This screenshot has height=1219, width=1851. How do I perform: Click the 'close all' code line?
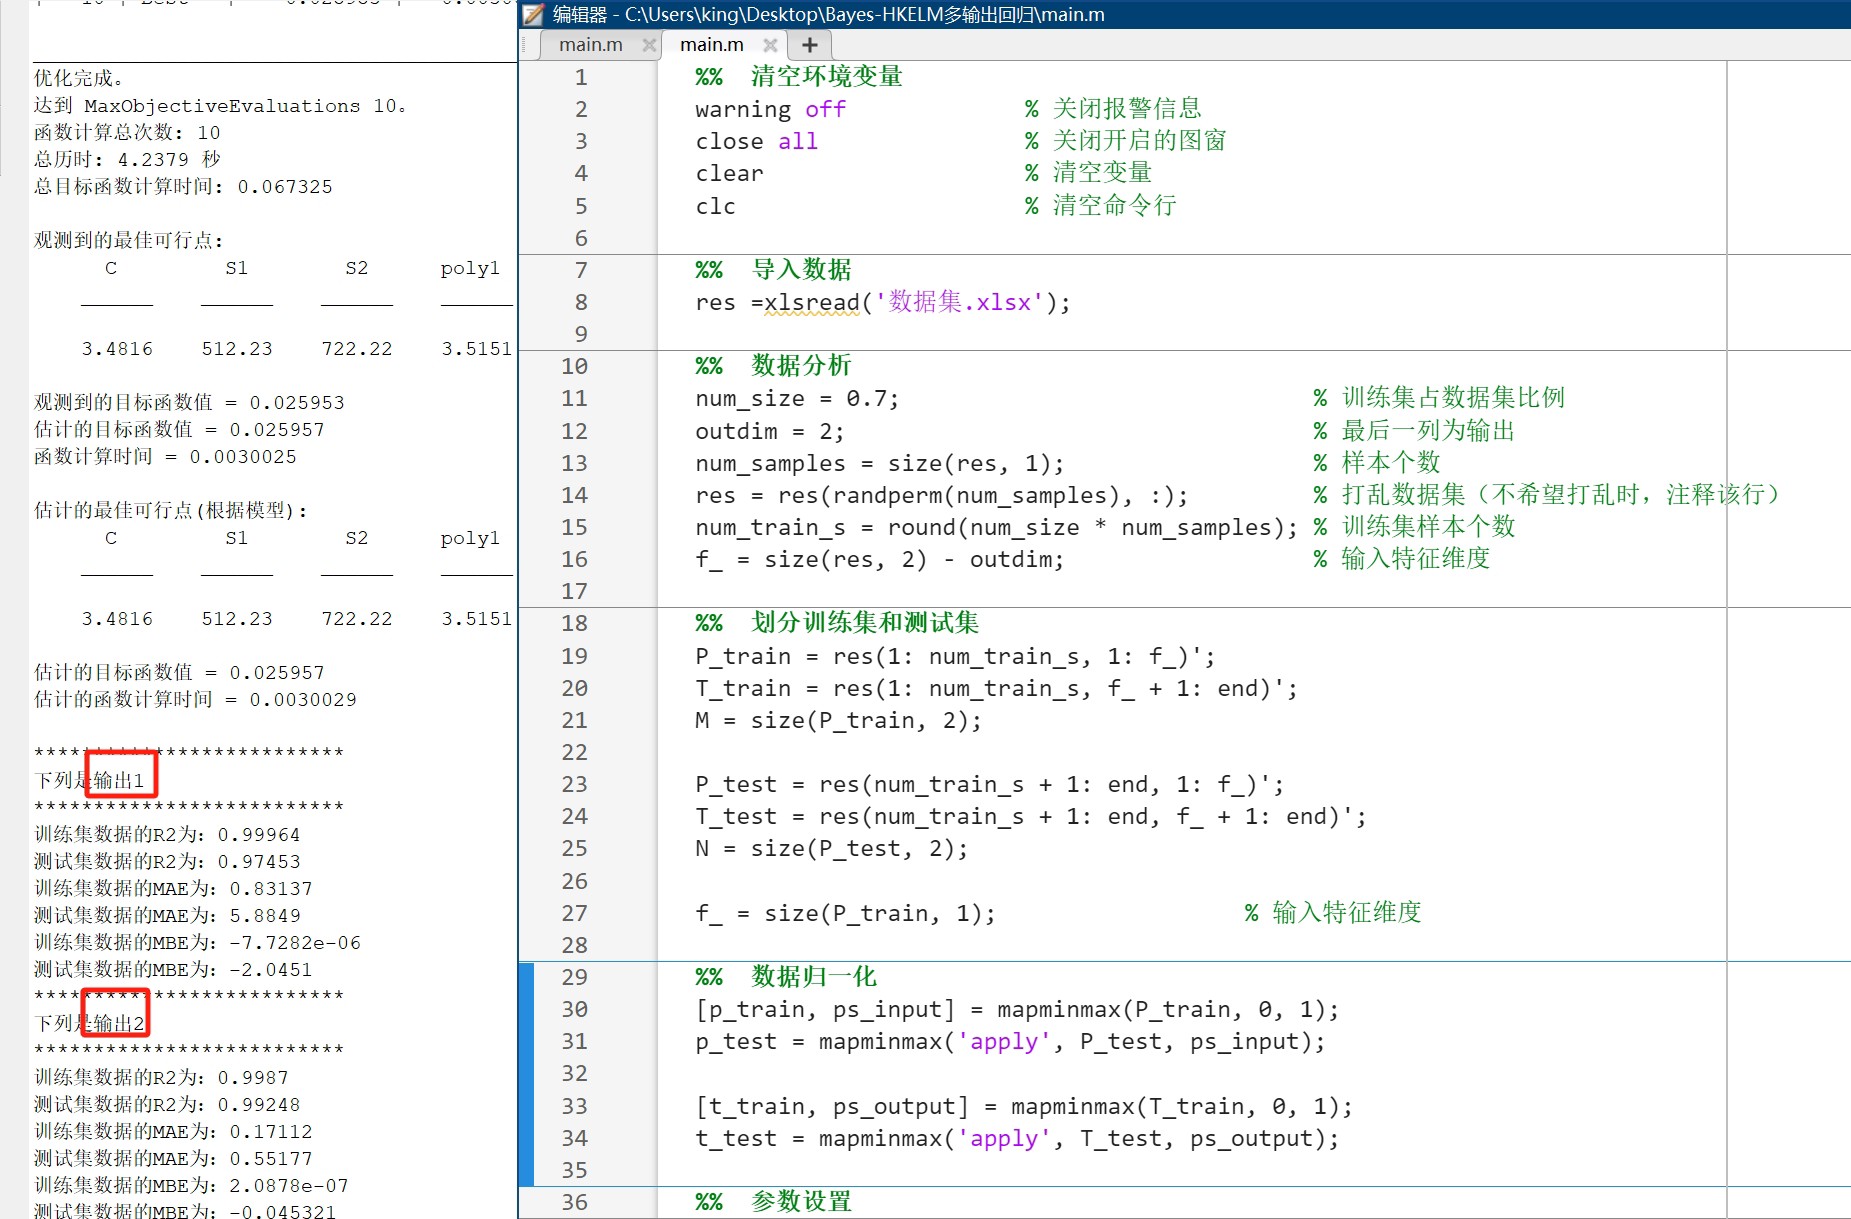click(756, 141)
